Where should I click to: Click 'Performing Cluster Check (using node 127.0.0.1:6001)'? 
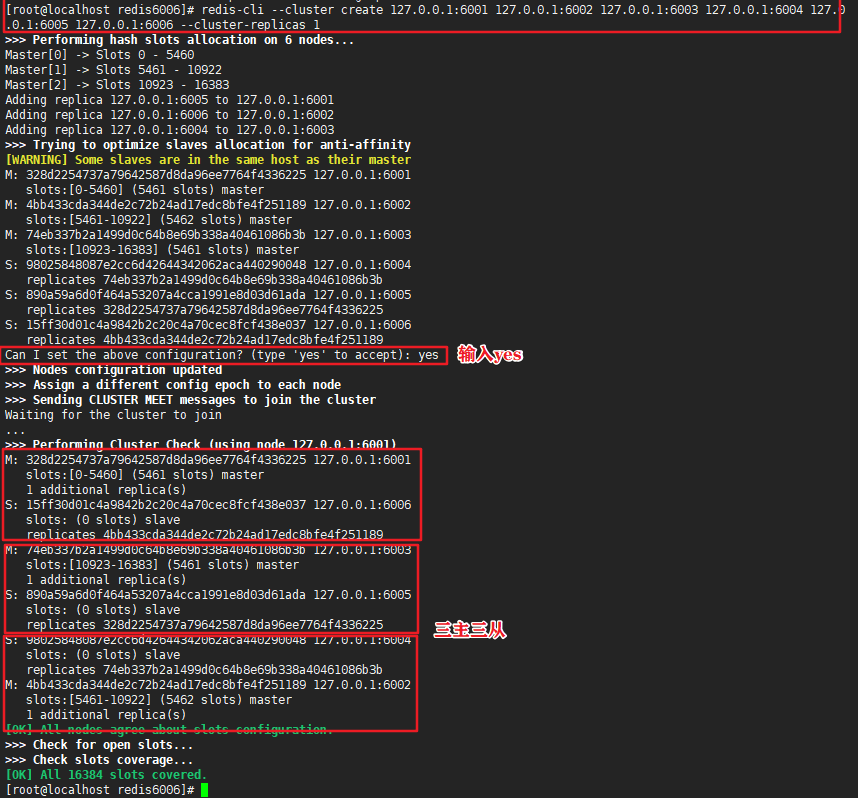tap(201, 444)
